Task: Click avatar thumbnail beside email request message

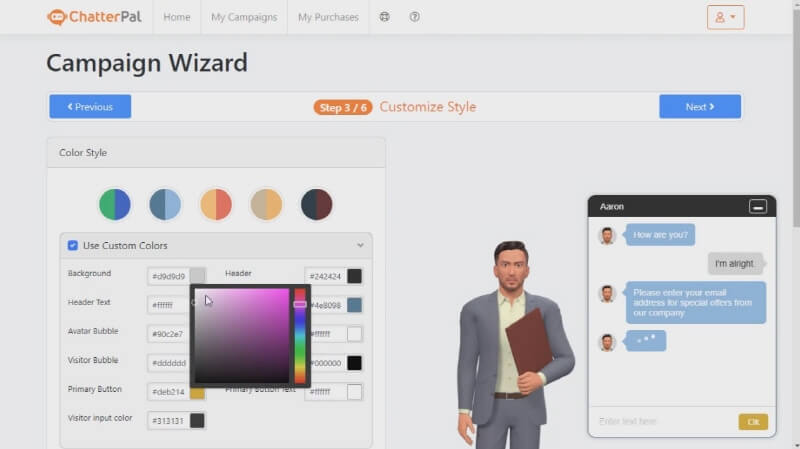Action: pyautogui.click(x=607, y=294)
